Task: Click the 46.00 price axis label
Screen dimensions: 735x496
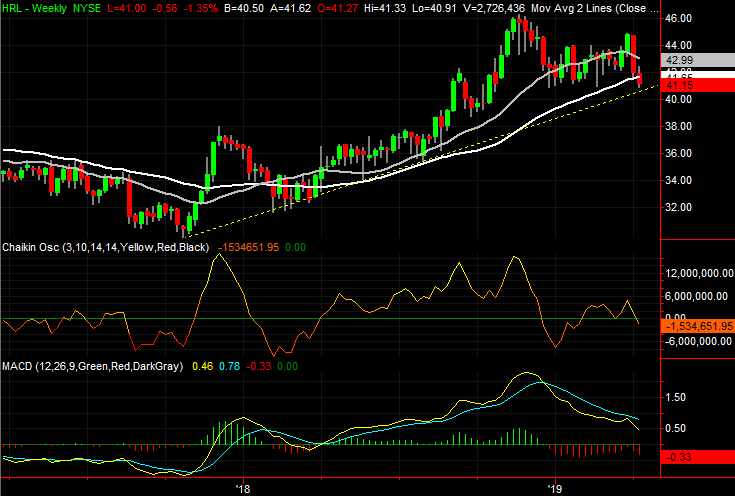Action: tap(680, 18)
